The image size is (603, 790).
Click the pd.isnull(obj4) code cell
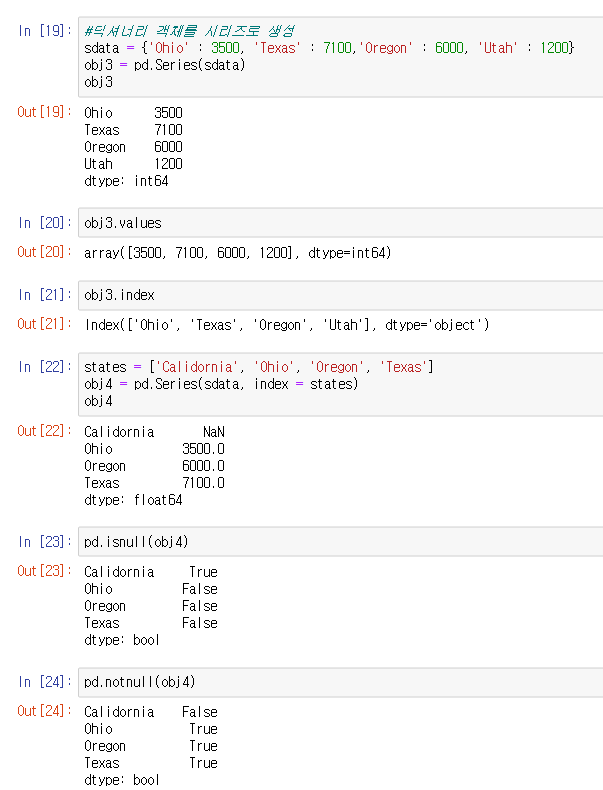341,542
